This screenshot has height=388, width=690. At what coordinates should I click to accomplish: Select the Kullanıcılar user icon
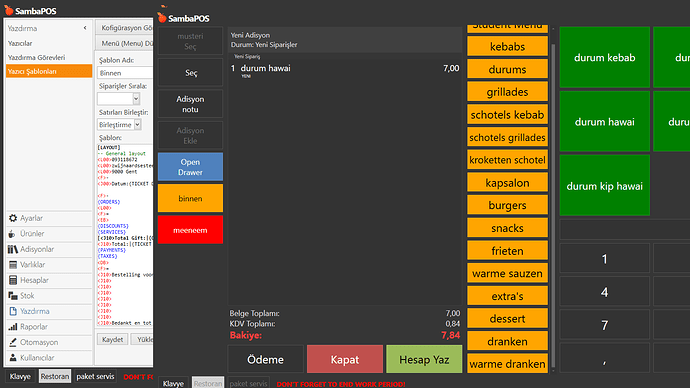[x=13, y=358]
